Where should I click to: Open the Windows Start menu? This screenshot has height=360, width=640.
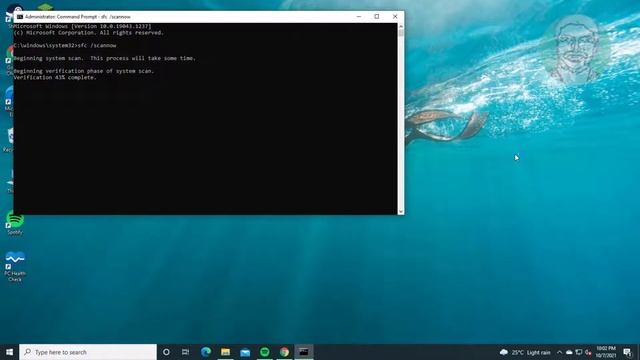click(9, 352)
